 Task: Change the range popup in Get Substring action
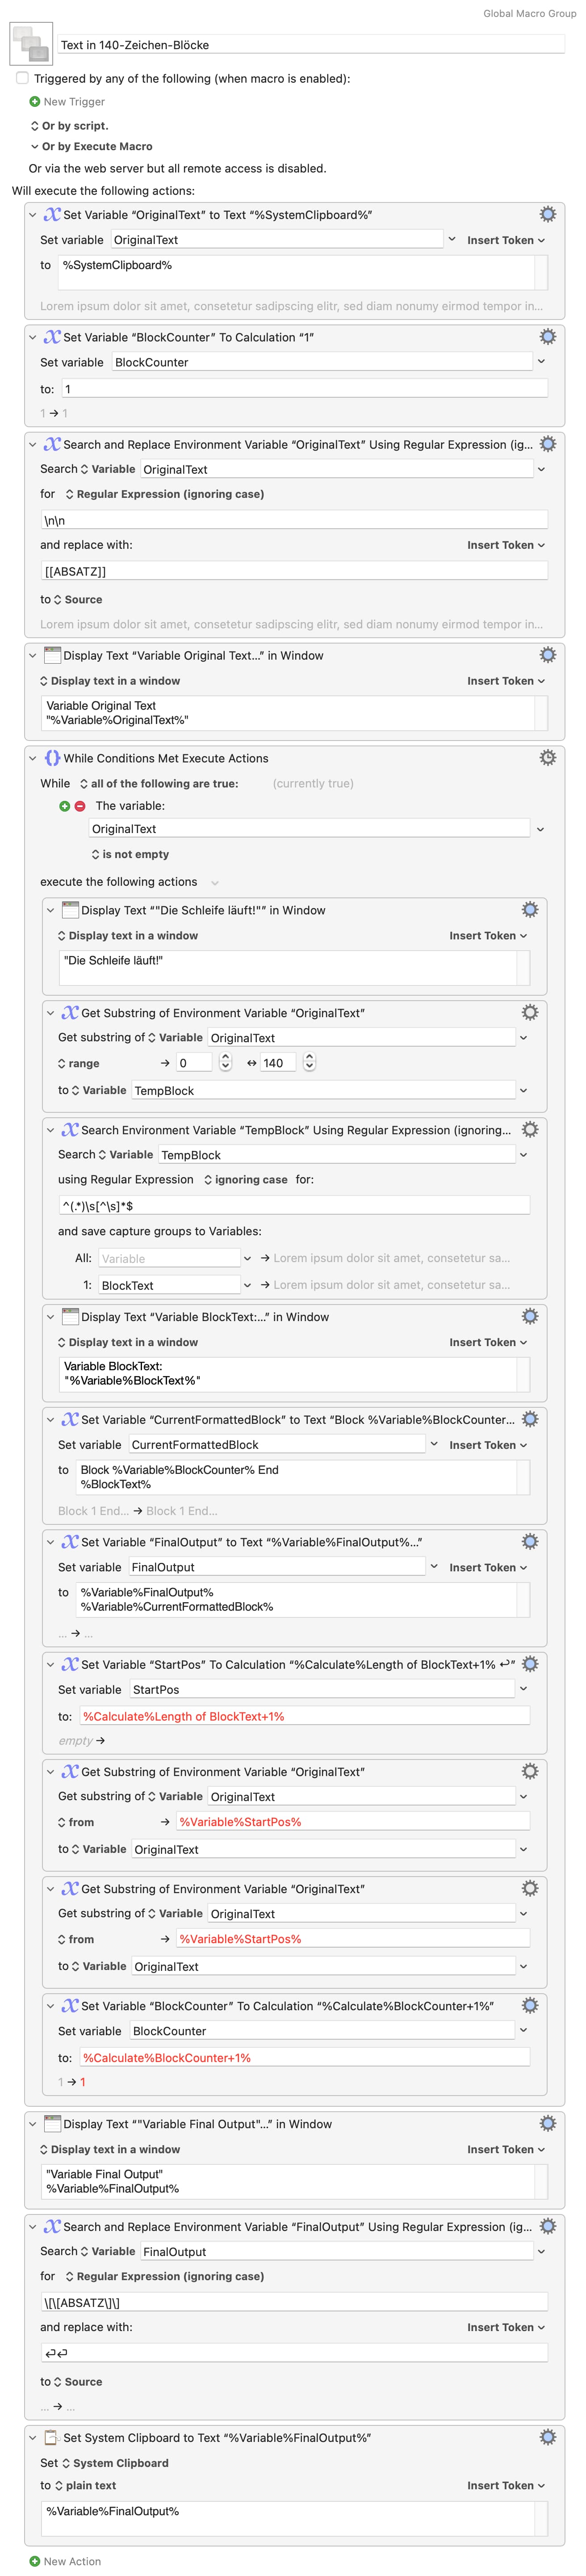[78, 1064]
